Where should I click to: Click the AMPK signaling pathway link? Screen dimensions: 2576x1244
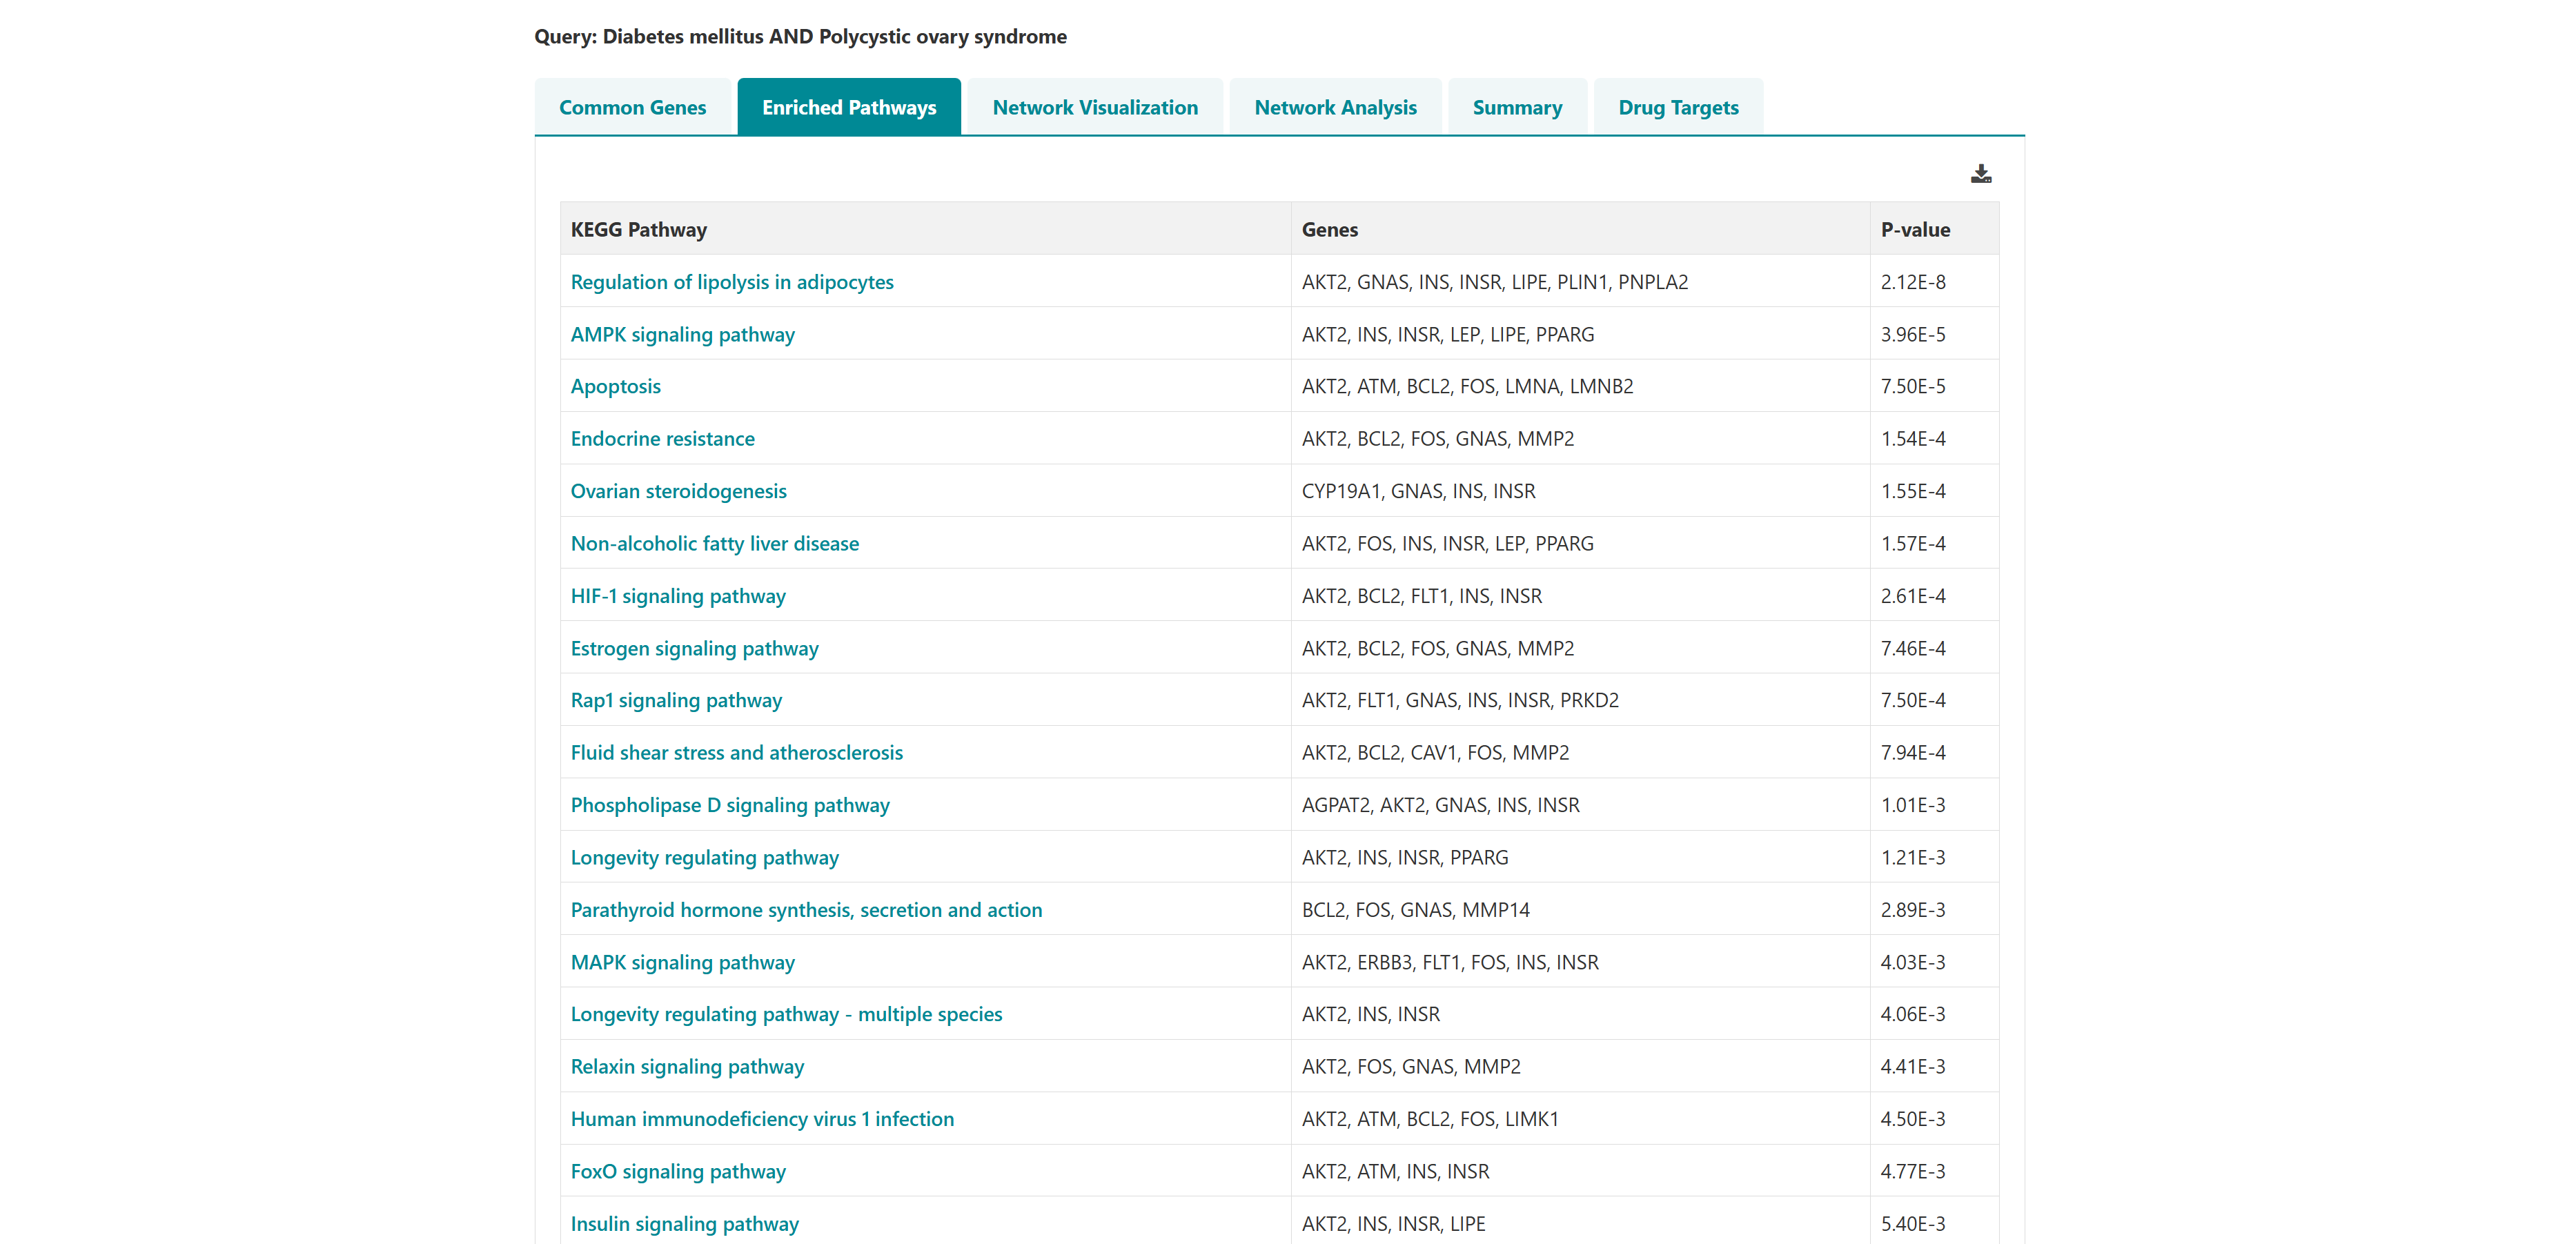[682, 334]
